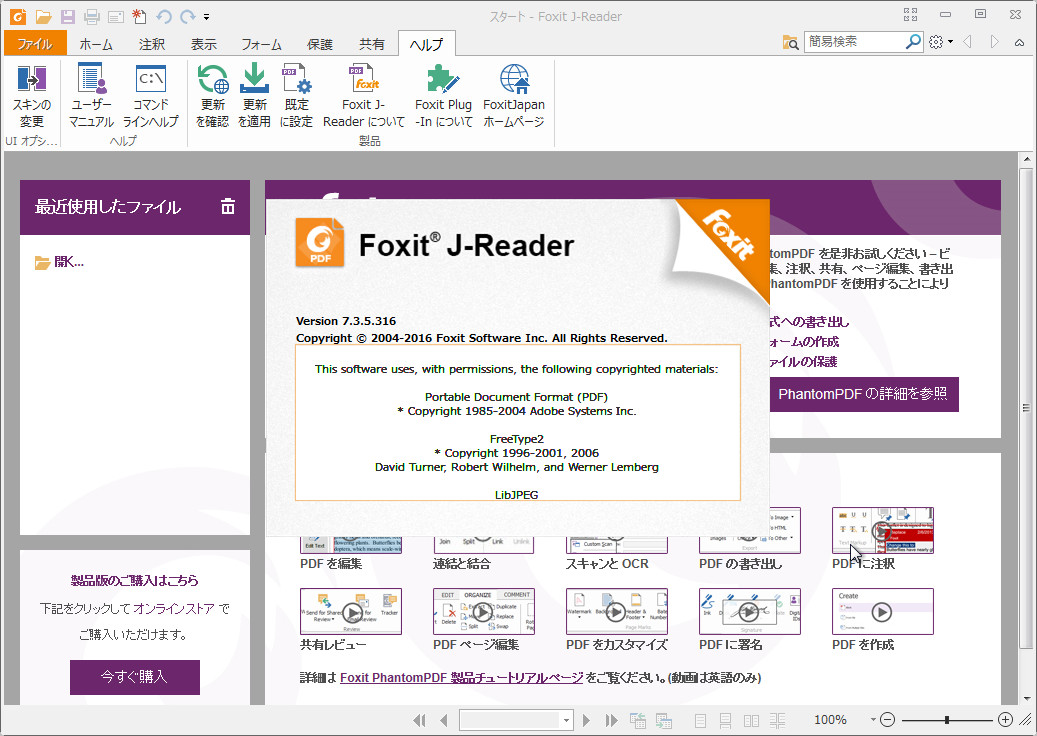This screenshot has width=1037, height=736.
Task: Switch to the フォーム (Form) tab
Action: click(x=261, y=44)
